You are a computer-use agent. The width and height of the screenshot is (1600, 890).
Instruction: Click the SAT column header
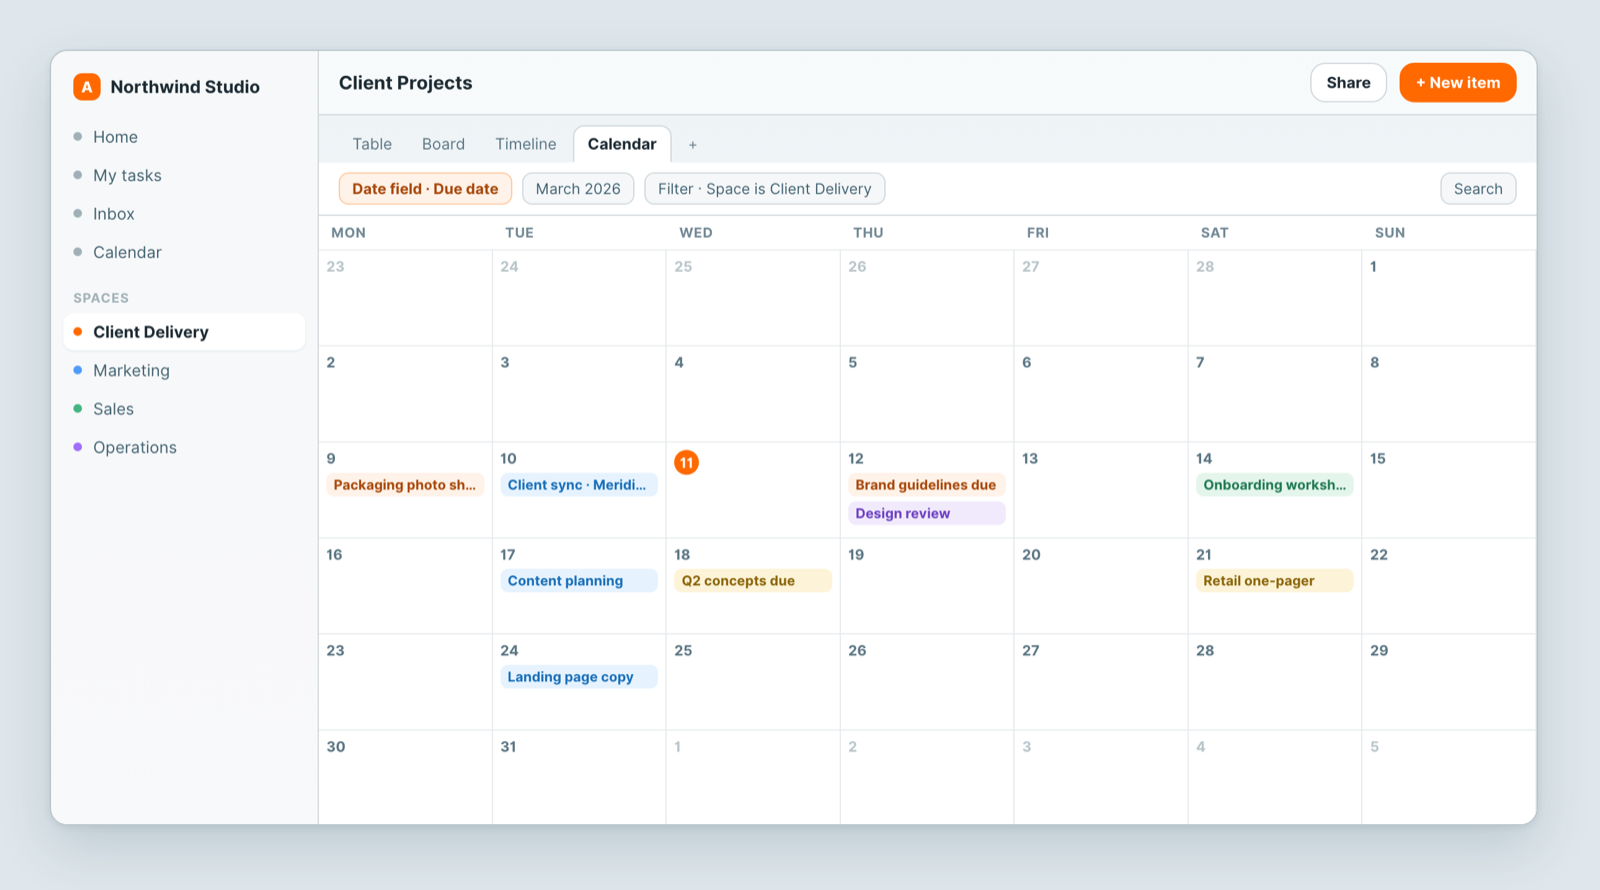[1214, 233]
